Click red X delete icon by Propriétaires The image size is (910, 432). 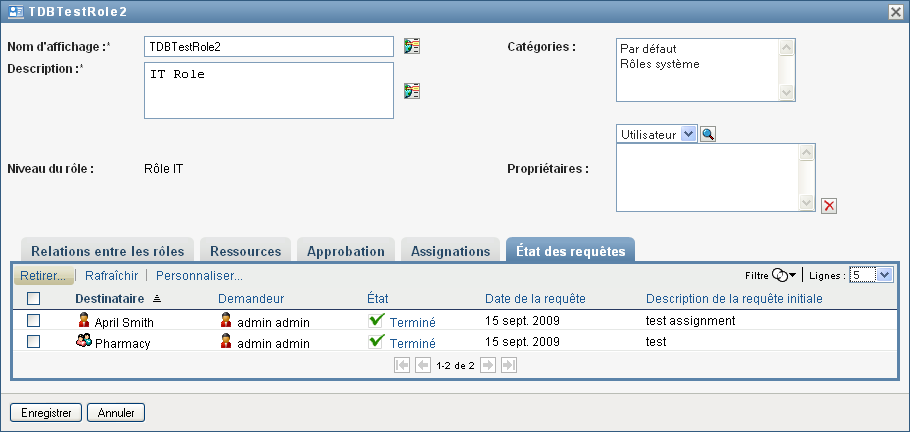(x=829, y=206)
